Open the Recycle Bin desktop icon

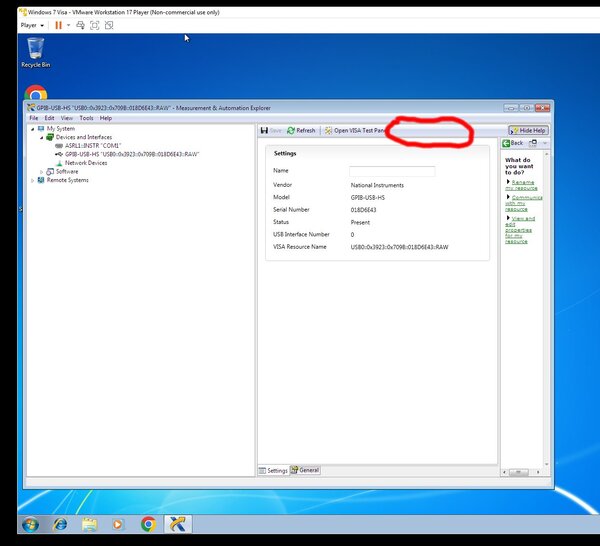tap(36, 53)
